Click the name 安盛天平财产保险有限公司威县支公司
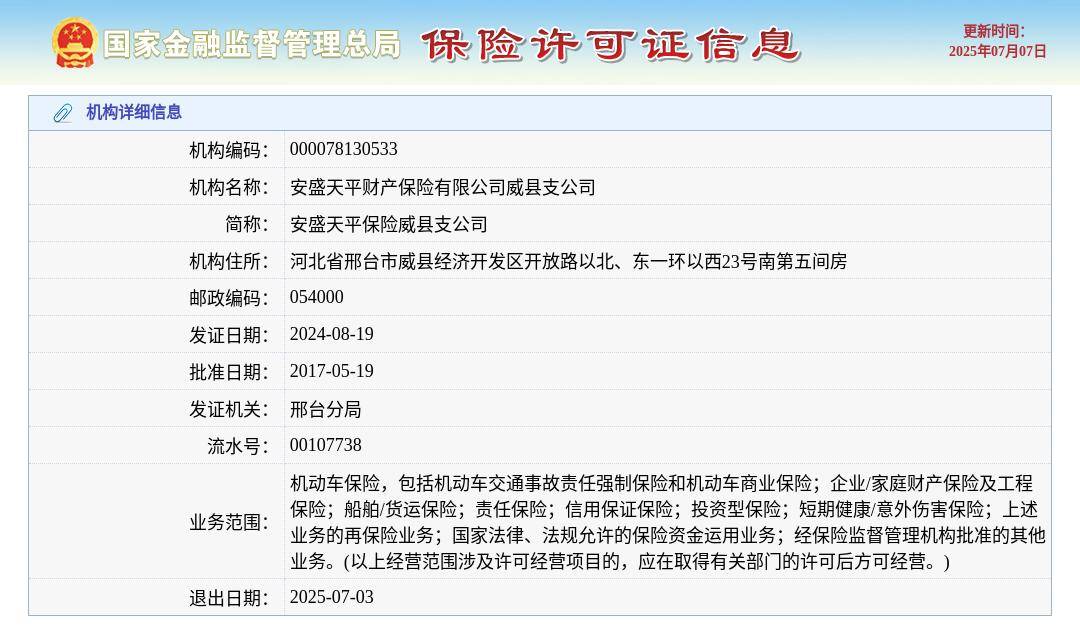The image size is (1080, 630). [443, 187]
